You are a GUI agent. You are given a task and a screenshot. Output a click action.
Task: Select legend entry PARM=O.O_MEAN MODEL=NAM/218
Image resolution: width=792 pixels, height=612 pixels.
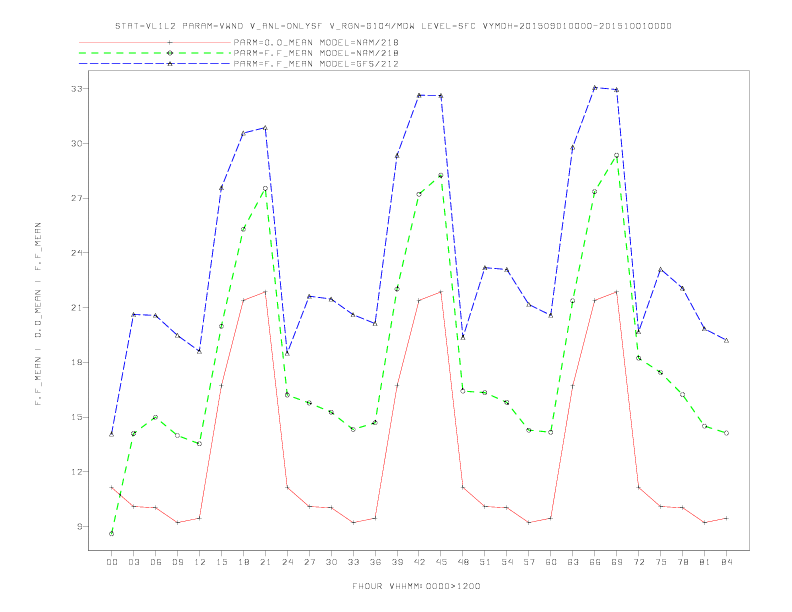(x=316, y=42)
